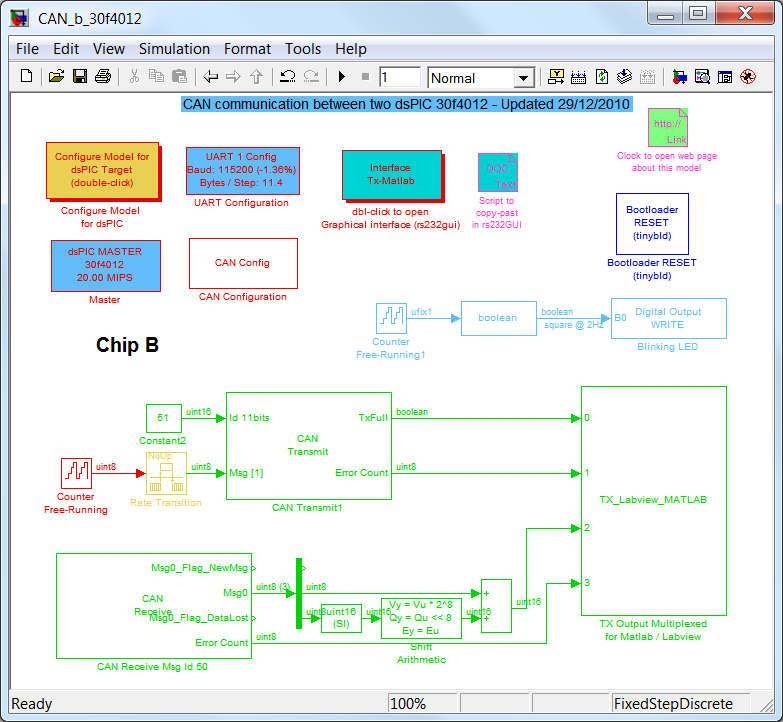Open the Tools menu
This screenshot has height=722, width=783.
tap(303, 49)
